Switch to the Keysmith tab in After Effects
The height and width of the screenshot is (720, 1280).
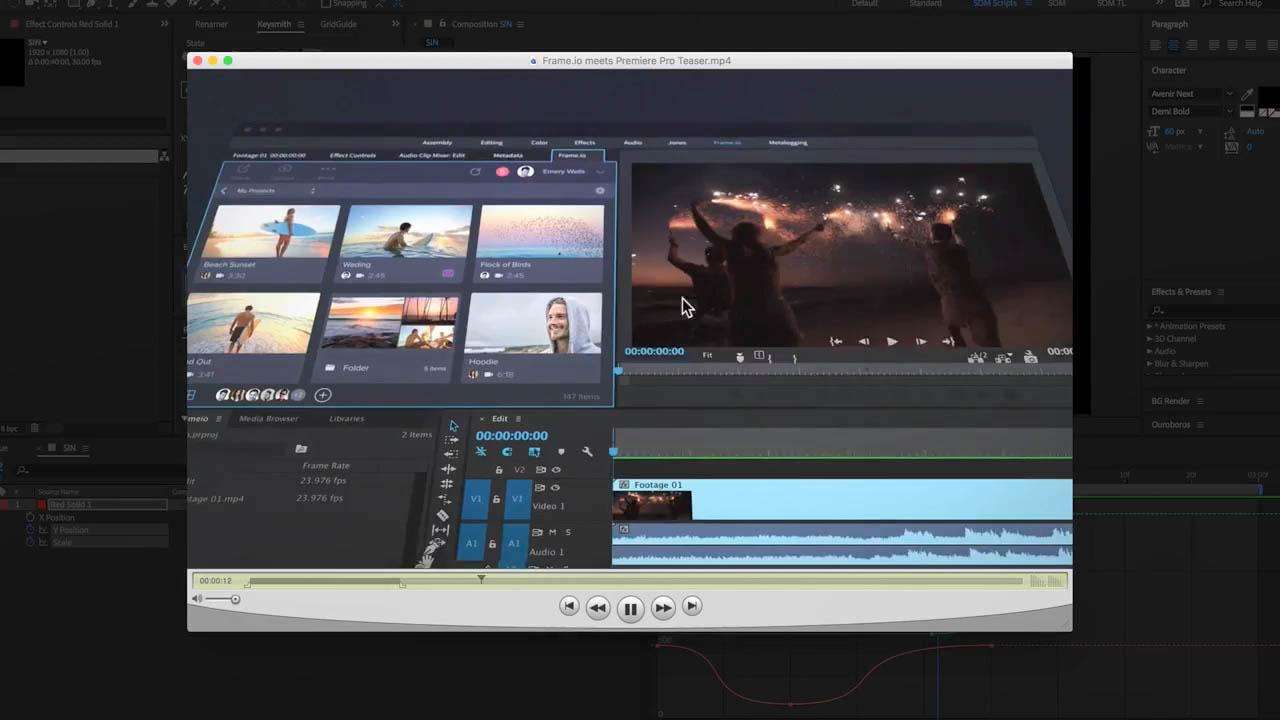(x=273, y=24)
